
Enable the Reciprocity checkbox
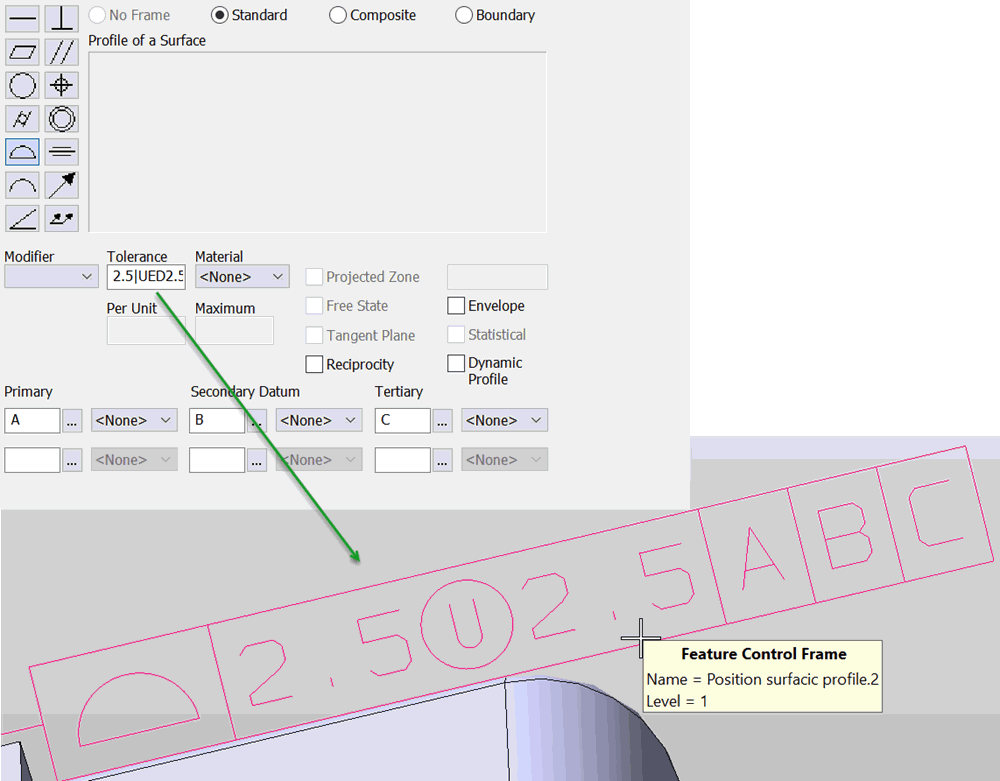click(314, 364)
